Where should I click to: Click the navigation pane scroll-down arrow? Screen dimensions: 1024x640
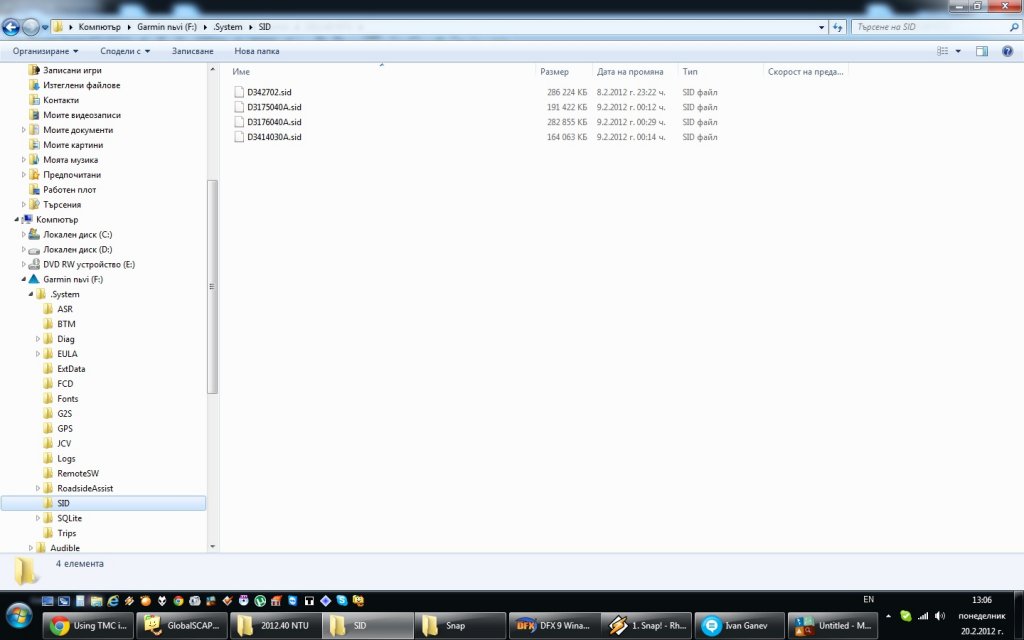coord(212,547)
